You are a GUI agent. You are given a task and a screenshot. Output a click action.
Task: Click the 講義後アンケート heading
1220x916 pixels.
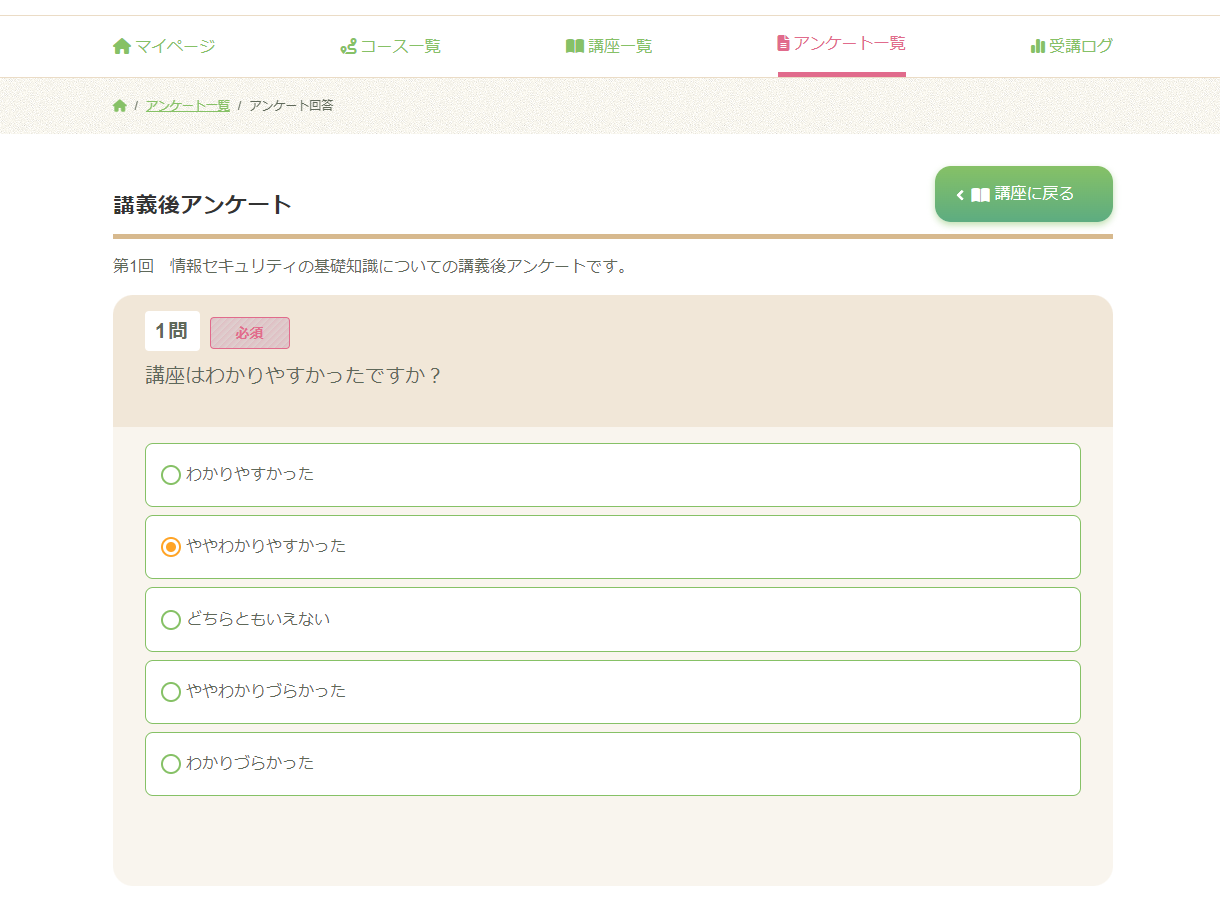coord(203,205)
